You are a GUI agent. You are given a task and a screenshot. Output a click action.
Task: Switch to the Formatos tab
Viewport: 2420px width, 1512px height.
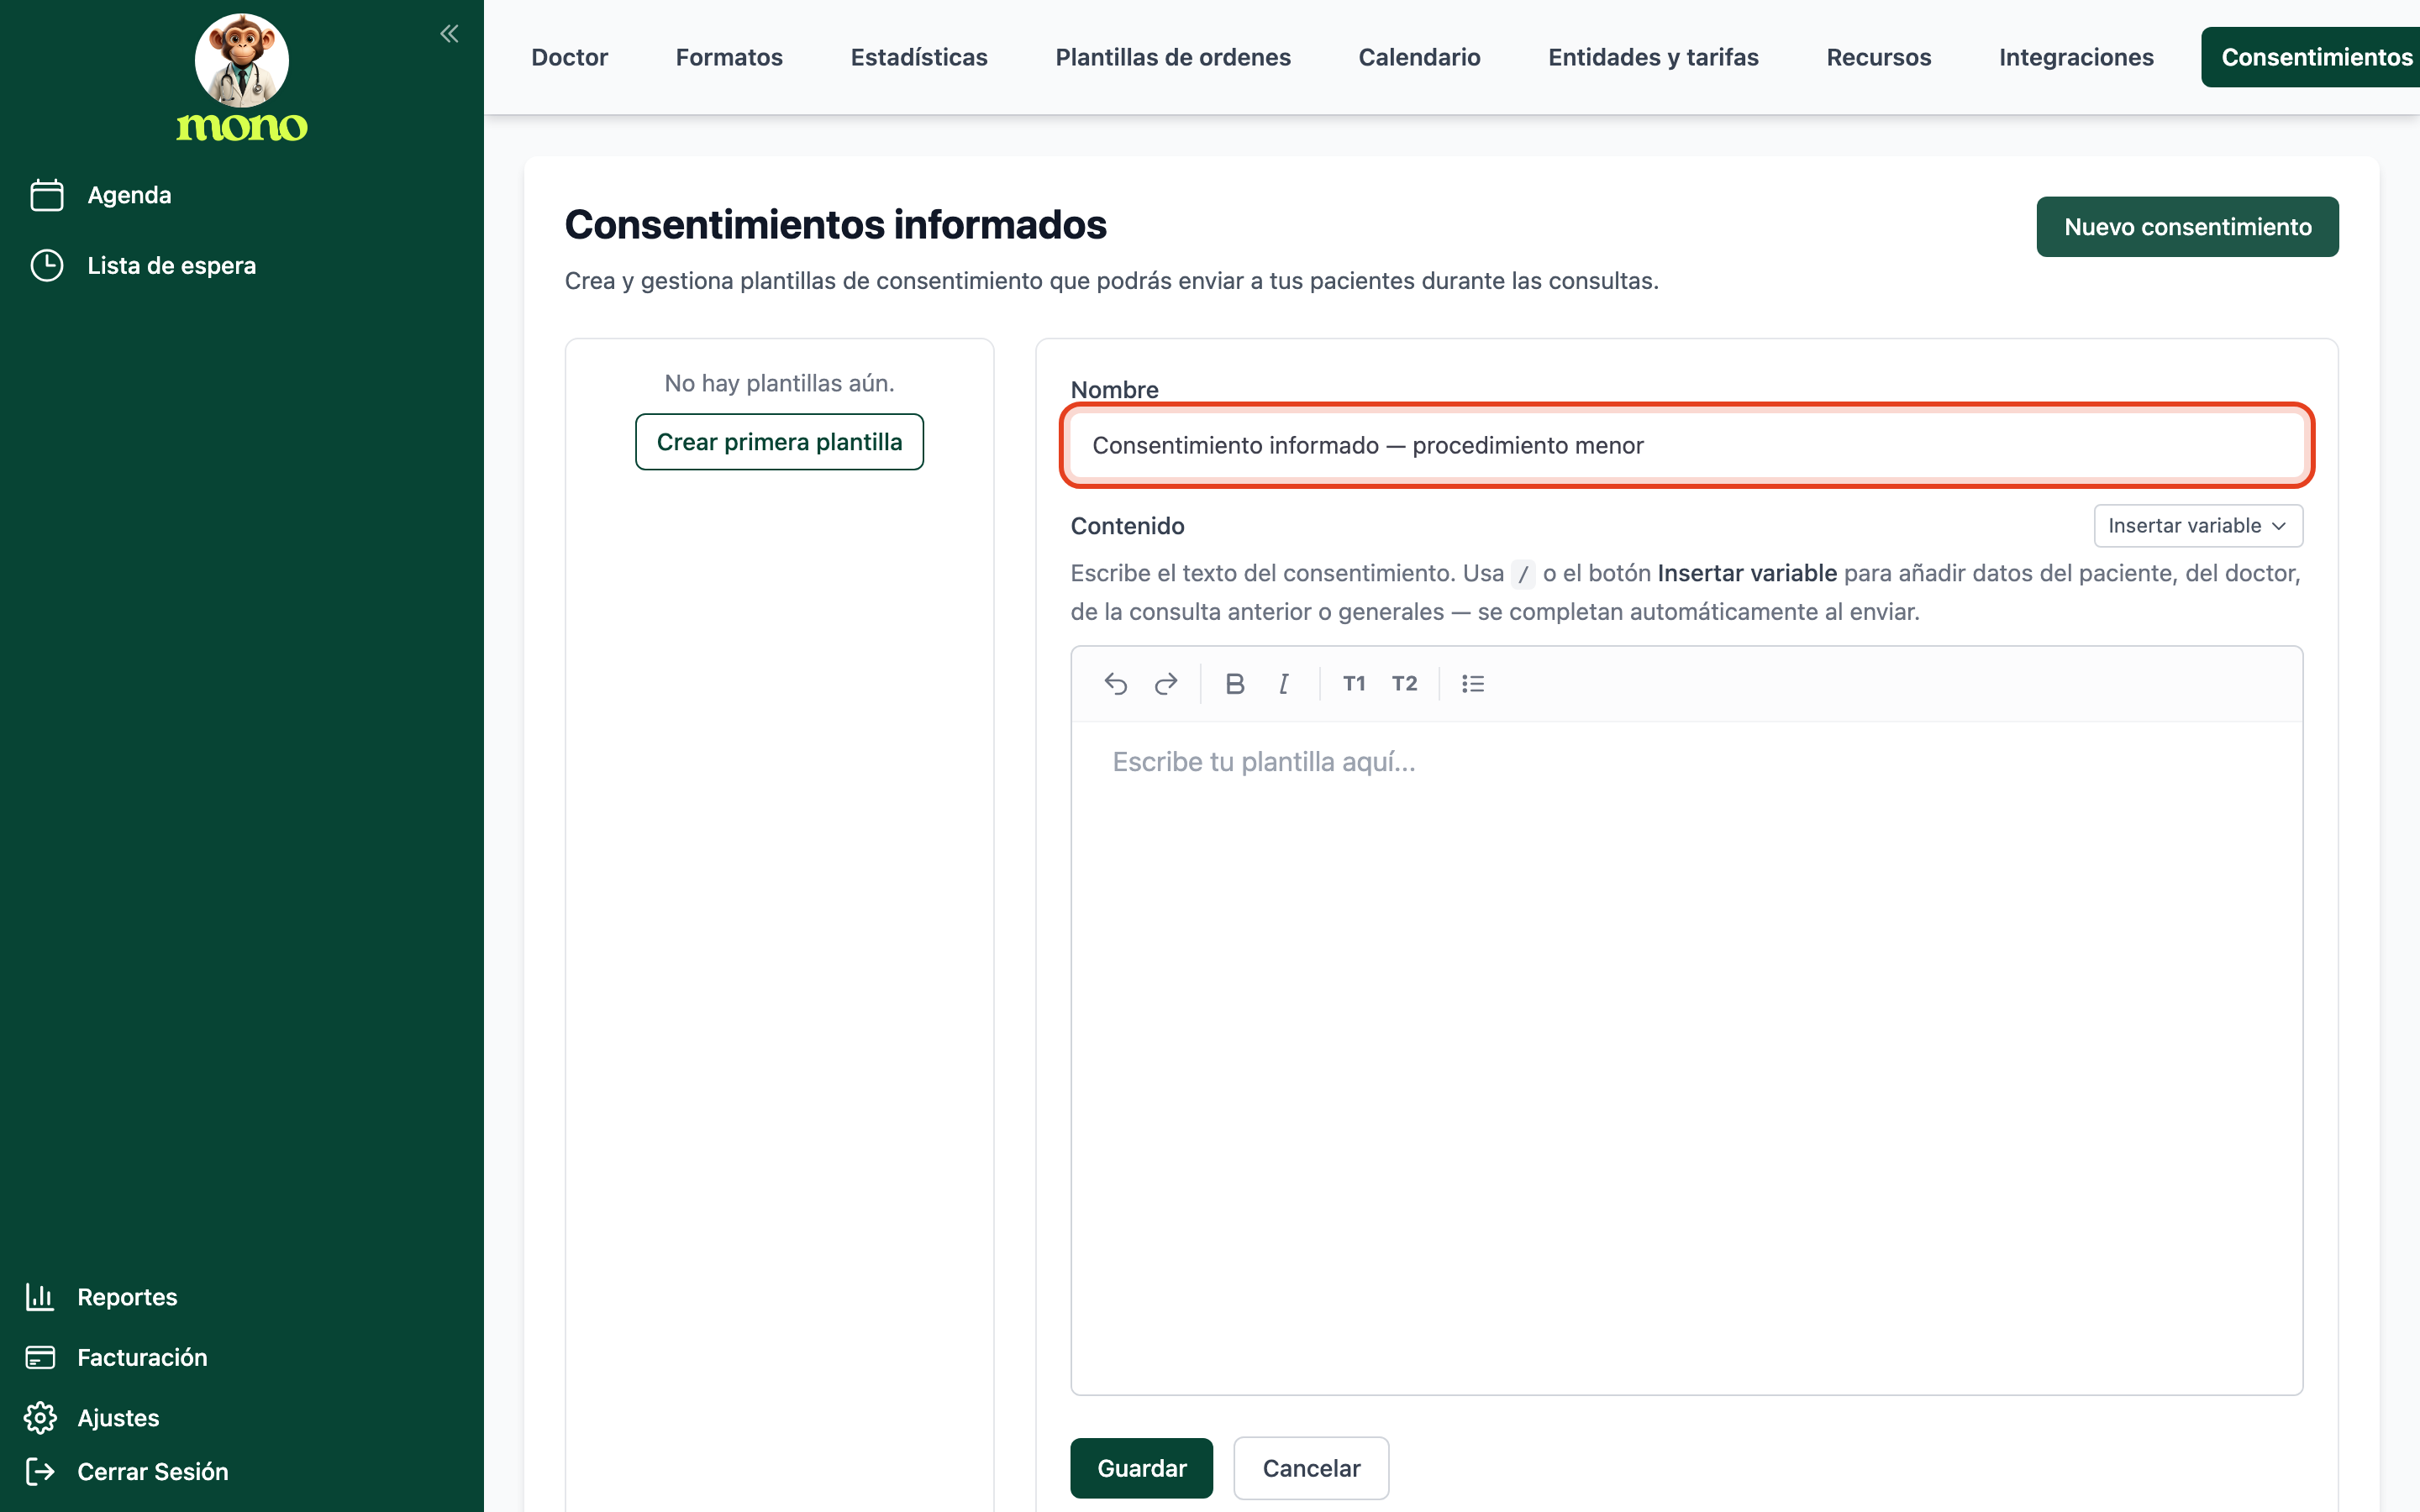click(729, 57)
